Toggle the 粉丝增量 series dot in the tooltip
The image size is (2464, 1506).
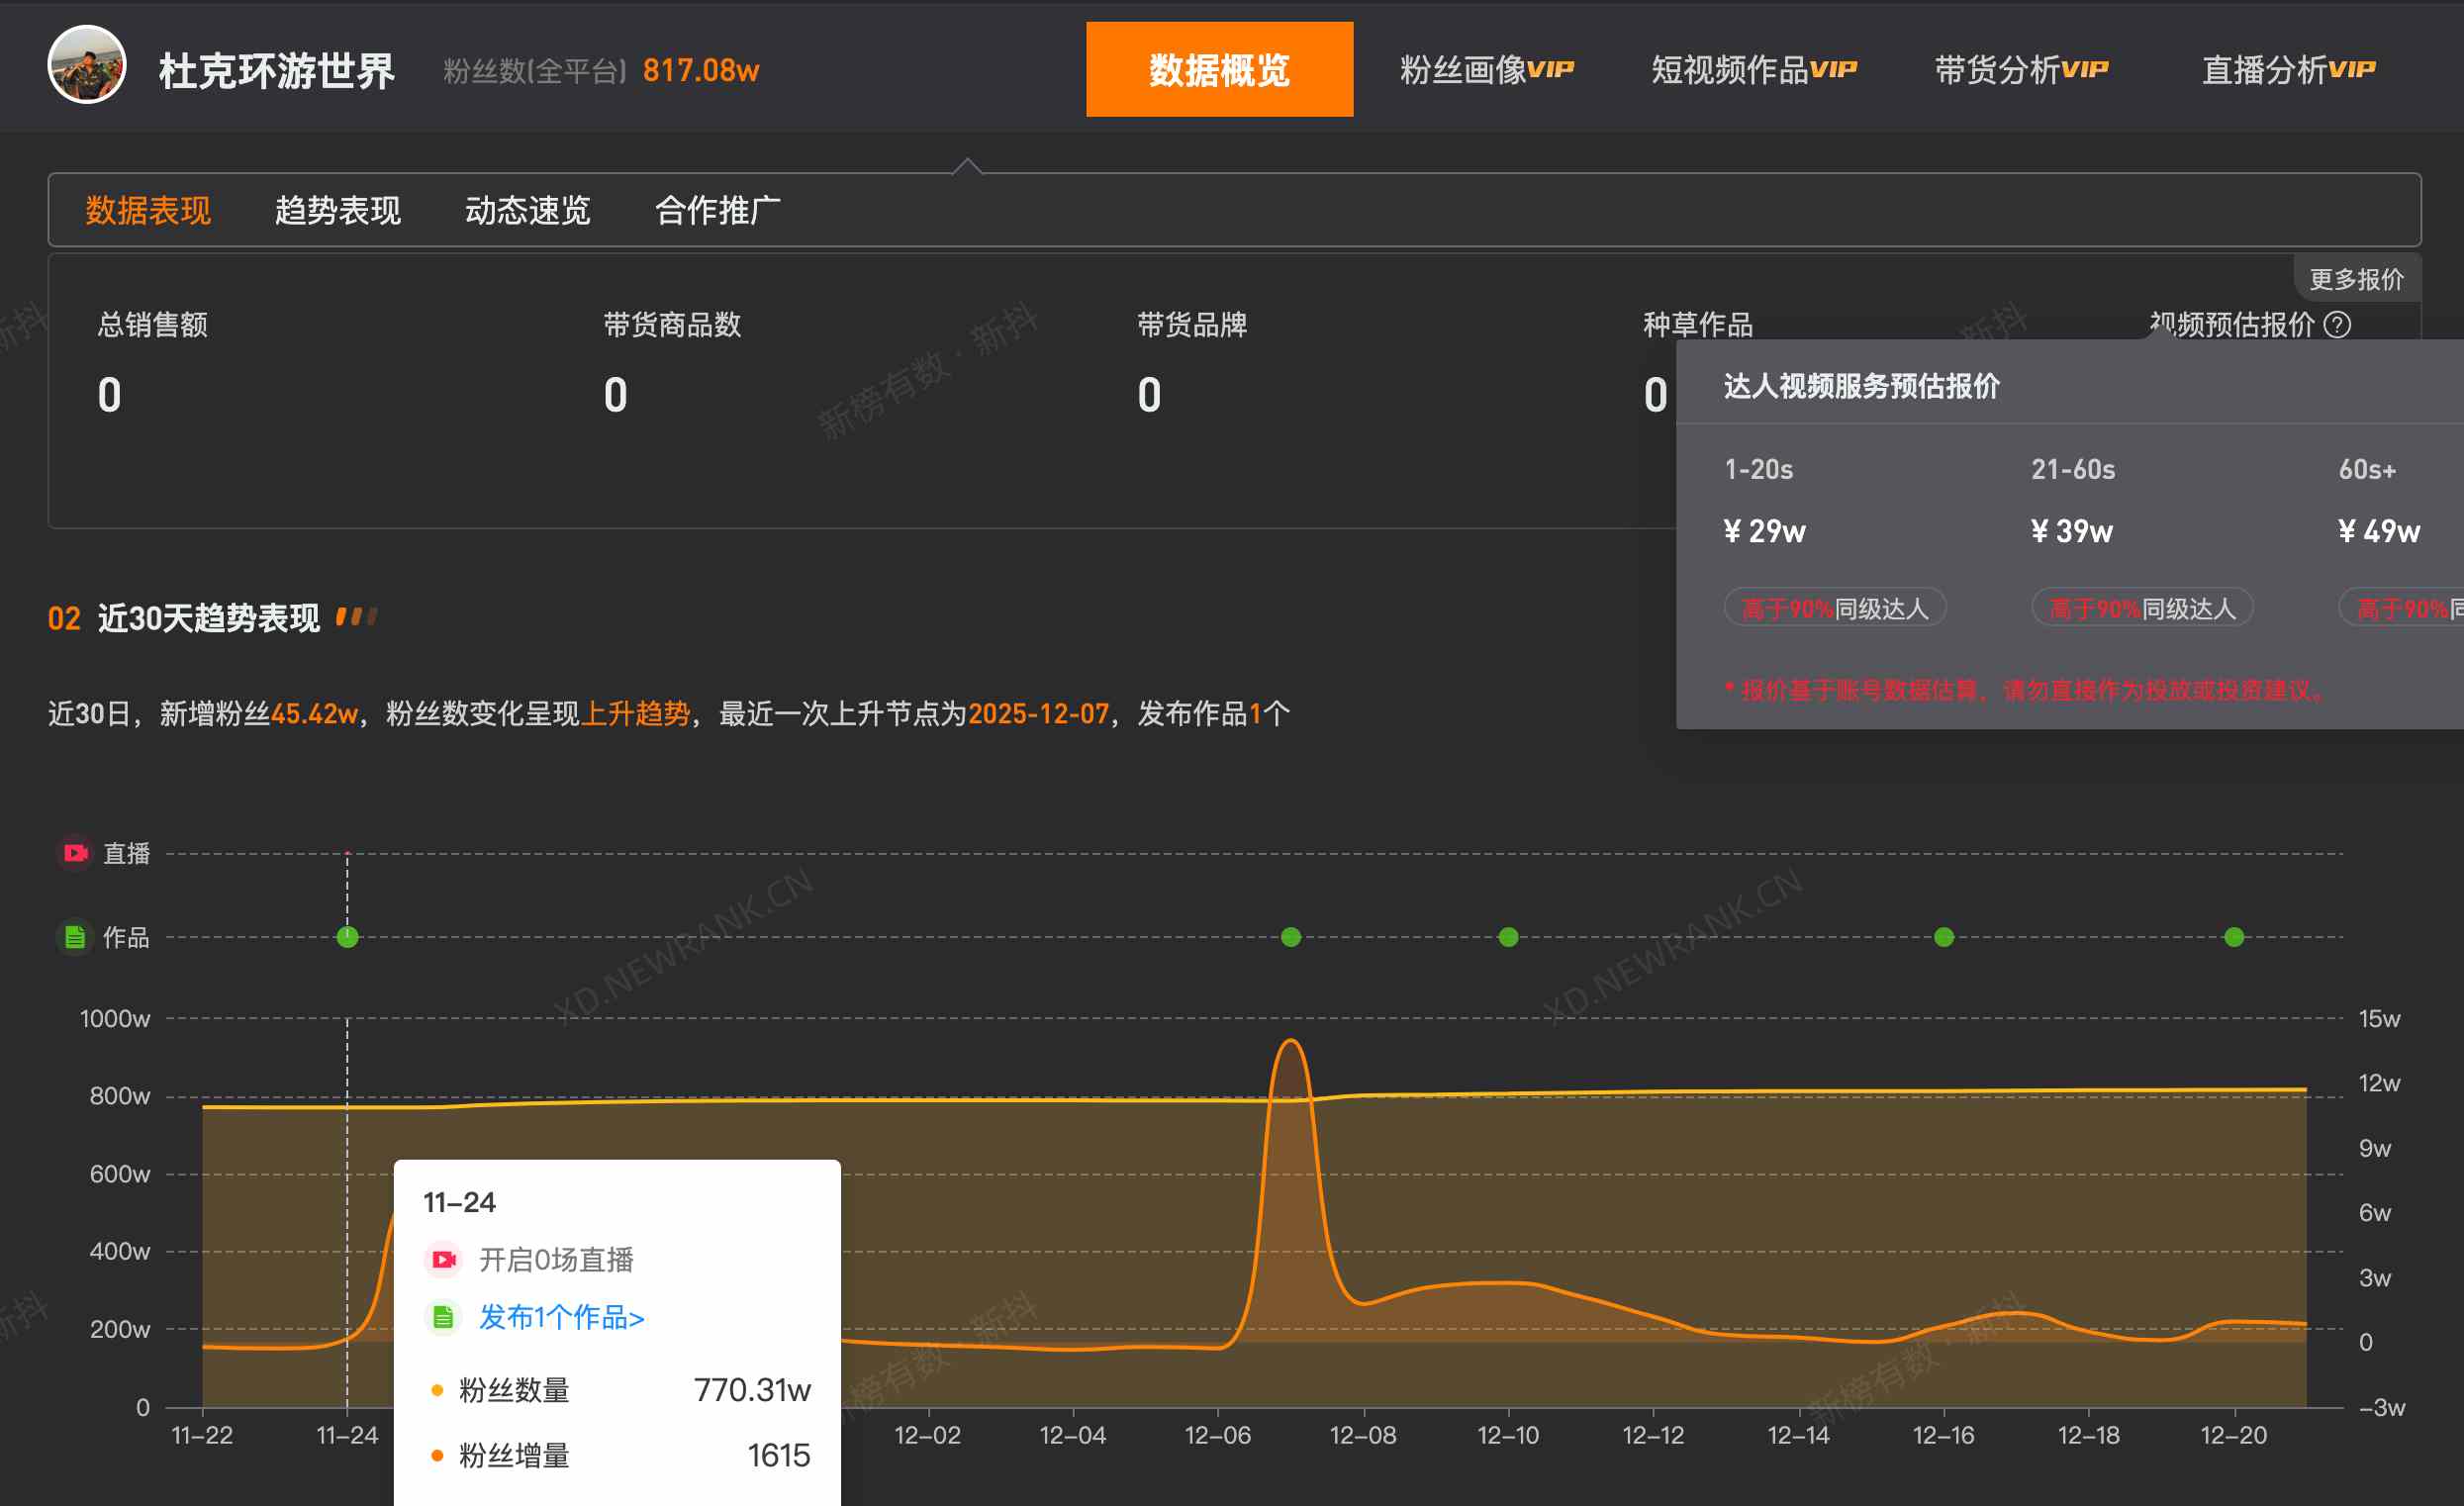click(x=435, y=1456)
